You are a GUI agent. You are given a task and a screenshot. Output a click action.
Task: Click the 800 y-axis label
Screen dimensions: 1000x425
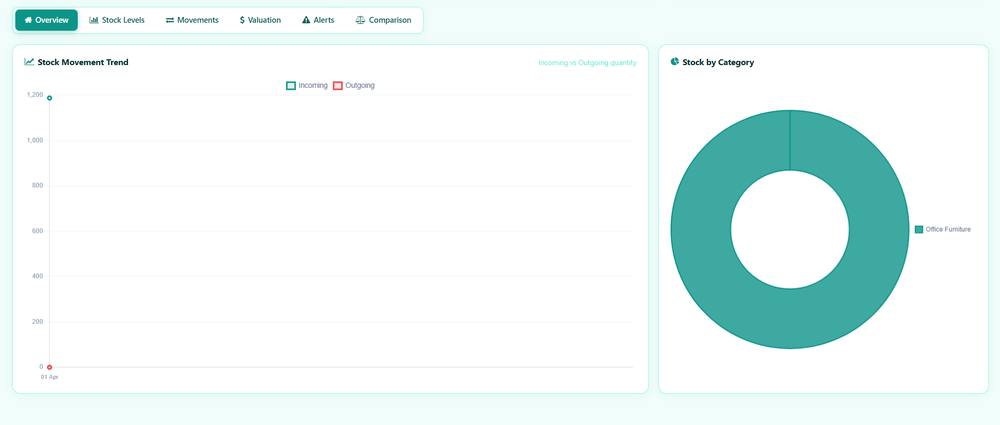point(38,186)
